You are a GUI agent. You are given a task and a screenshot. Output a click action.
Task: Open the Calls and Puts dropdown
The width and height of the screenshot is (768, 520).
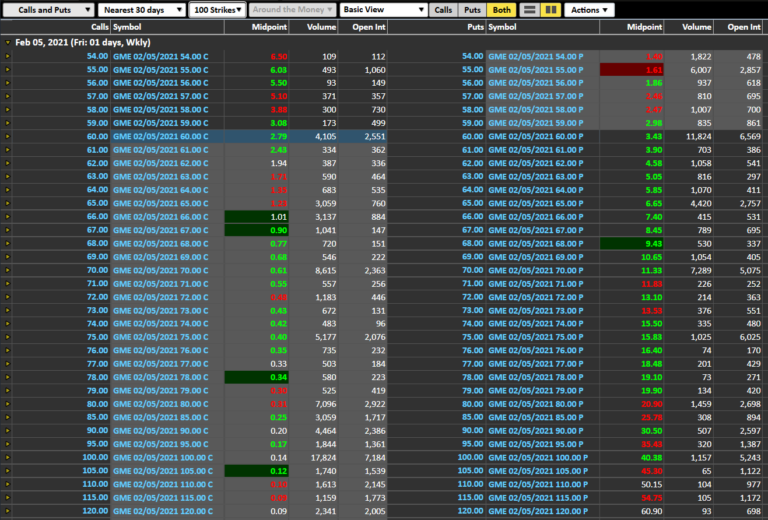pyautogui.click(x=48, y=10)
